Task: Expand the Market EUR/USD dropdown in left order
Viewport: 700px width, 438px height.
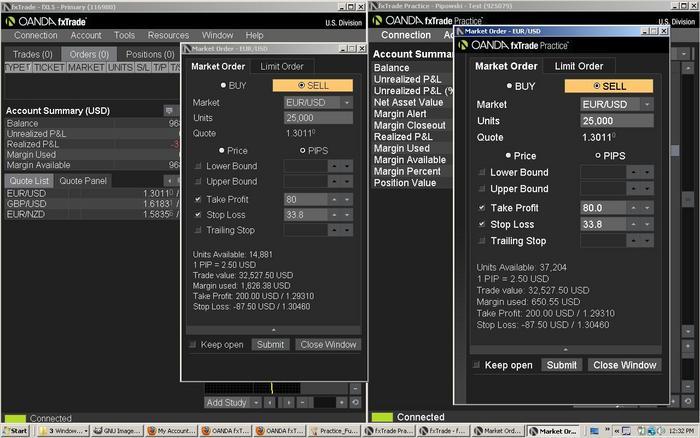Action: click(x=346, y=102)
